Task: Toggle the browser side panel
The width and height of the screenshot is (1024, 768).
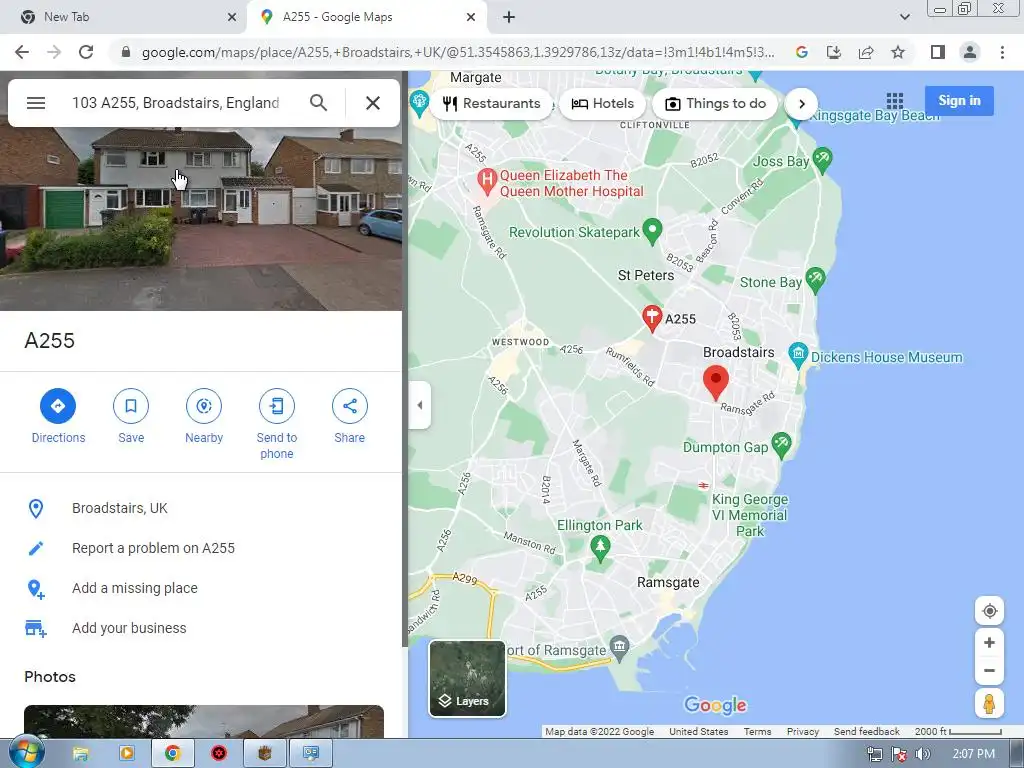Action: click(x=938, y=52)
